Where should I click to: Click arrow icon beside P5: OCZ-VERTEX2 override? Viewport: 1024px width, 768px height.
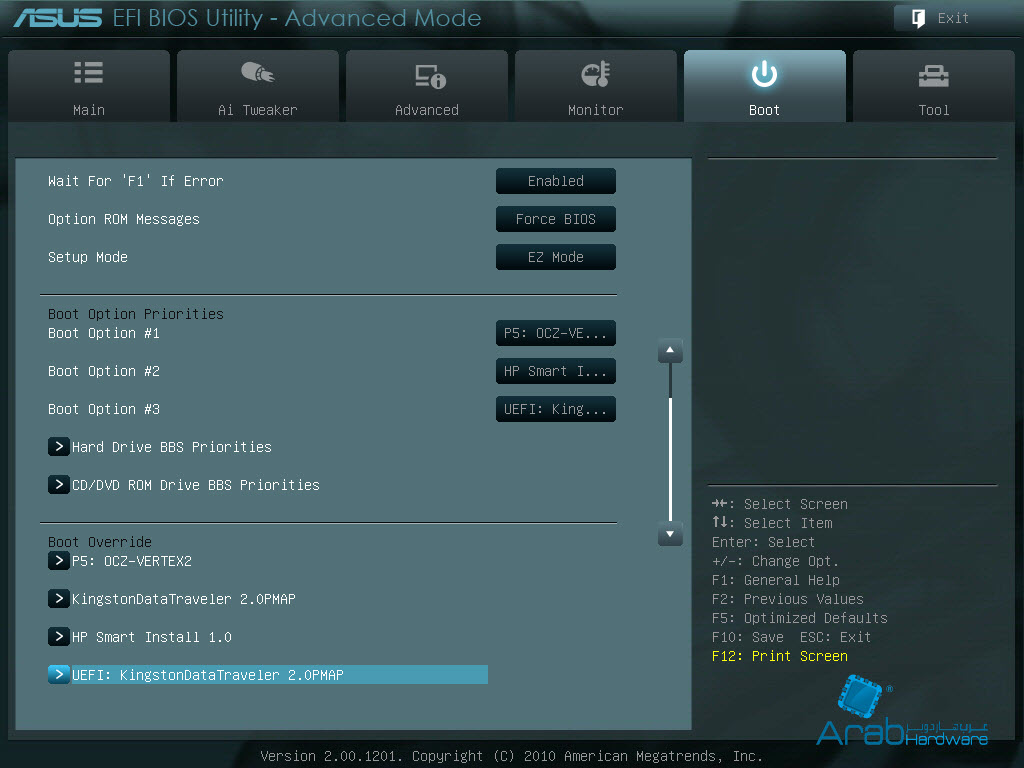coord(59,560)
